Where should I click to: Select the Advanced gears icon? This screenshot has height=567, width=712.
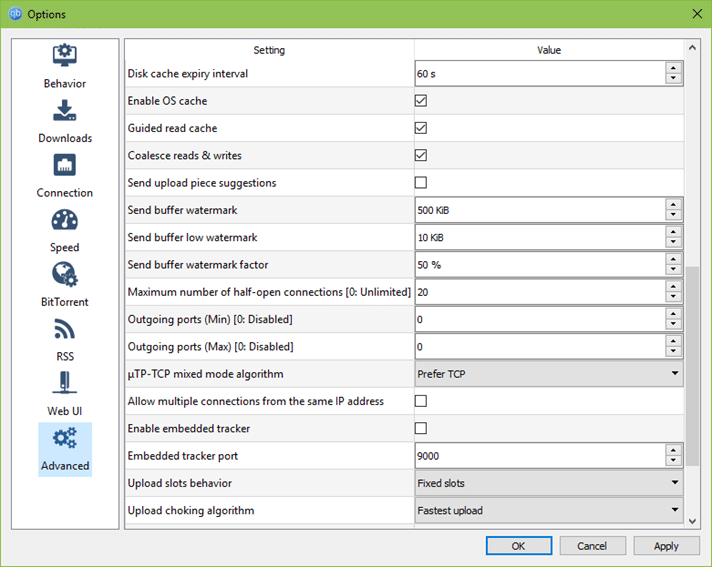click(64, 438)
